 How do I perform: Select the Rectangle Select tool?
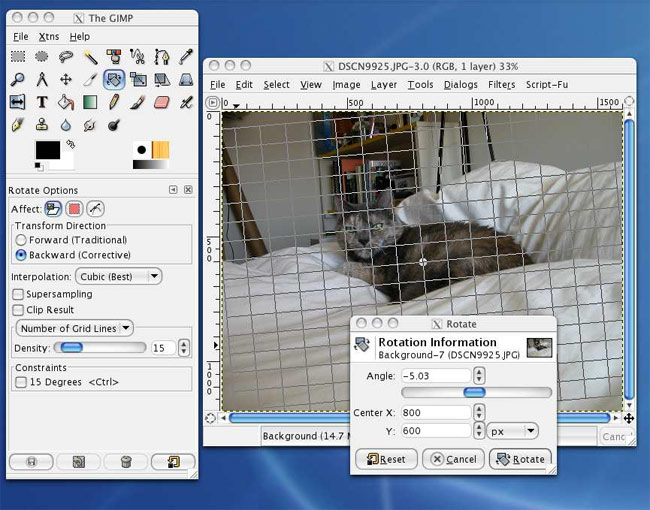click(18, 57)
